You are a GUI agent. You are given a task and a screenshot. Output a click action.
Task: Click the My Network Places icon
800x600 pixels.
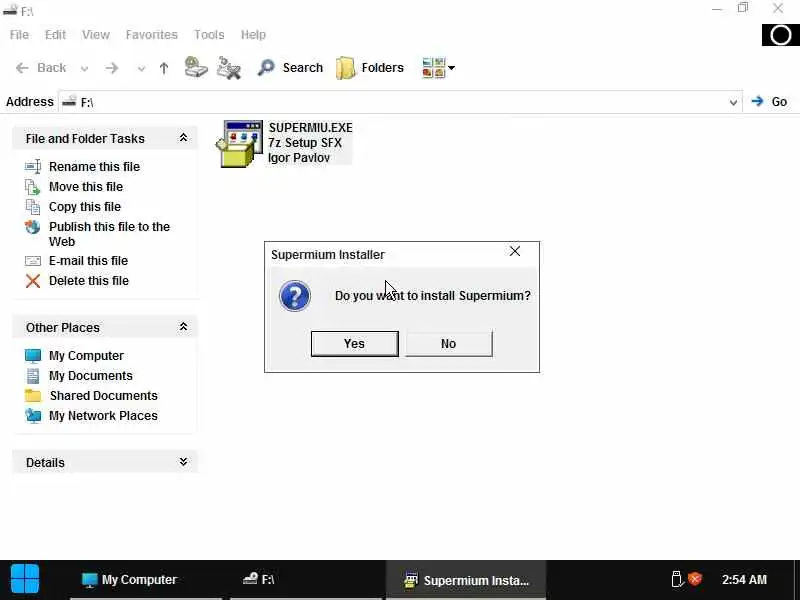coord(33,416)
